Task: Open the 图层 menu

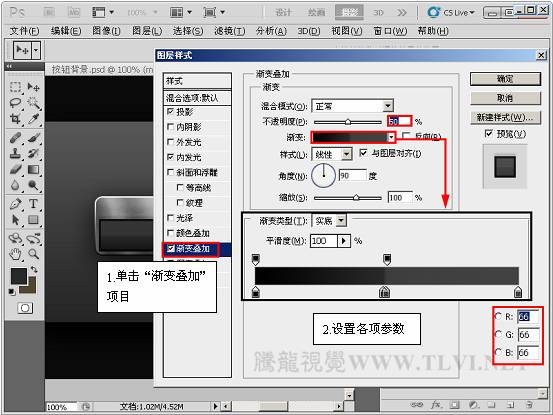Action: point(147,31)
